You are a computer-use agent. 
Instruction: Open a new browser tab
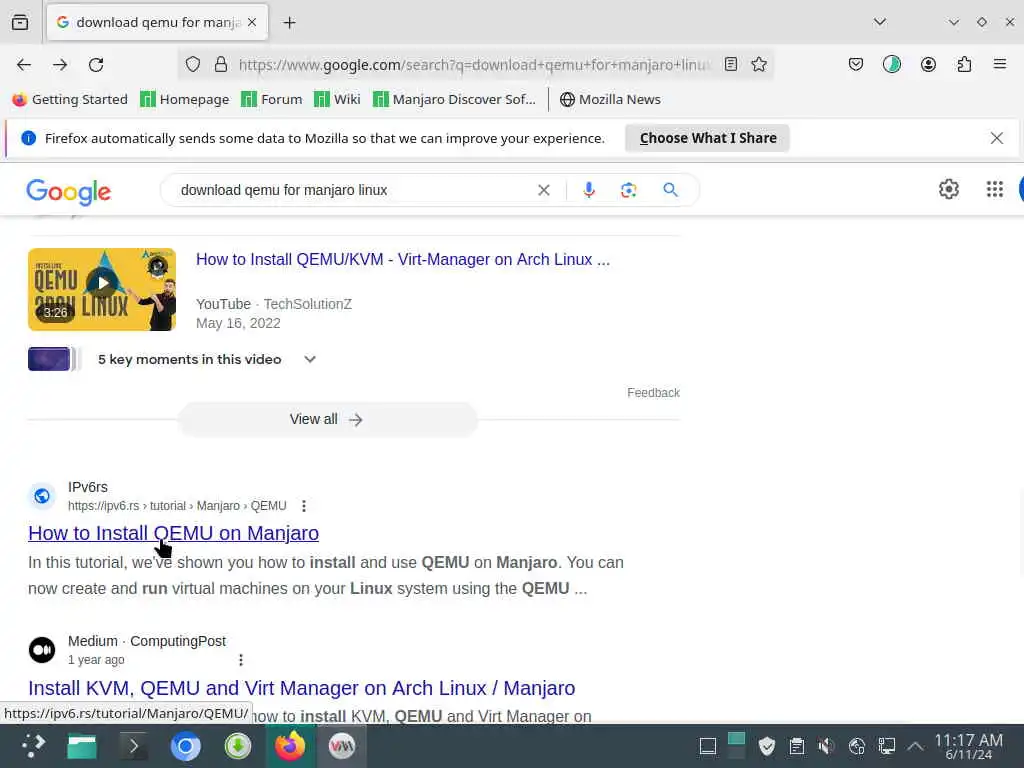[289, 23]
